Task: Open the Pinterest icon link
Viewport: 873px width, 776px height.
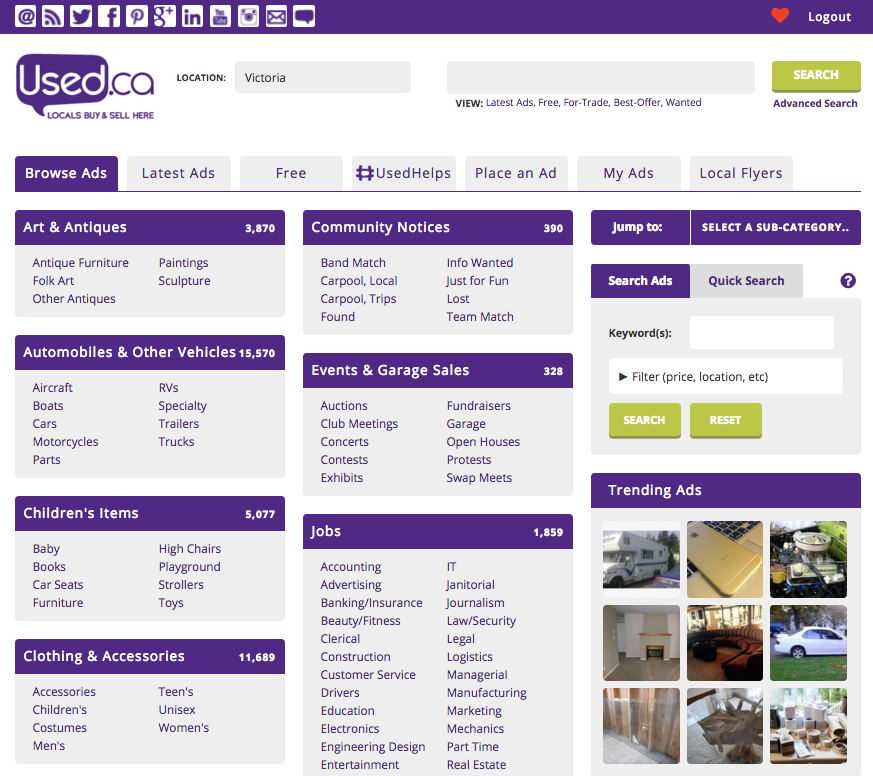Action: [137, 16]
